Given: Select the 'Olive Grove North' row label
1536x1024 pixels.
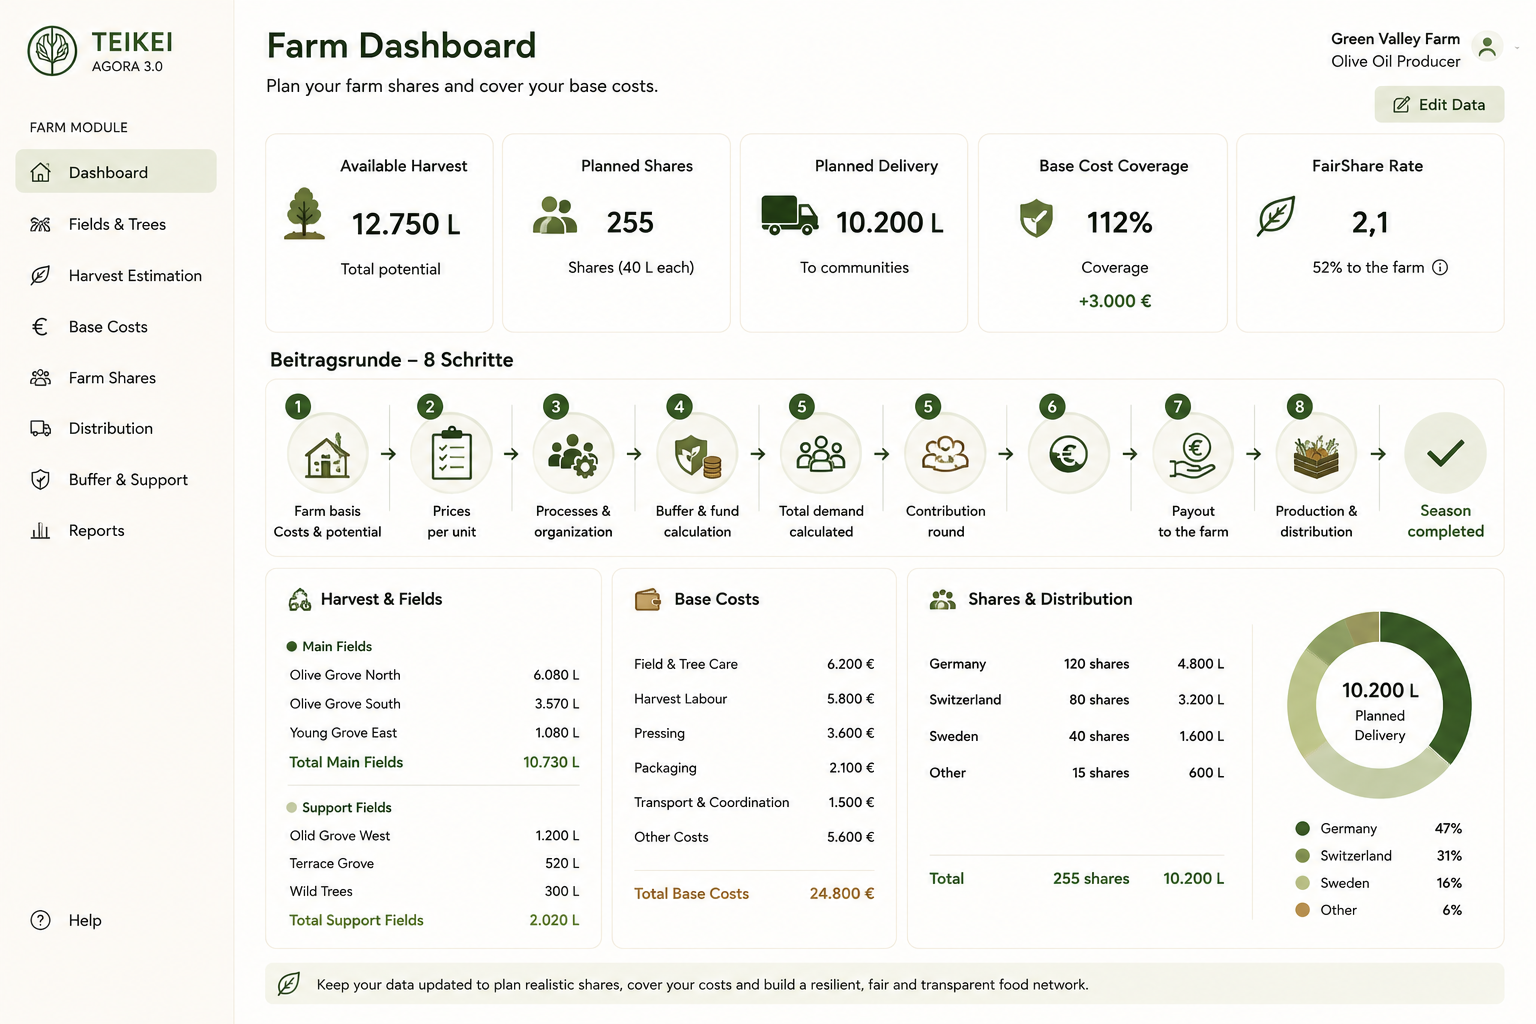Looking at the screenshot, I should [x=345, y=675].
